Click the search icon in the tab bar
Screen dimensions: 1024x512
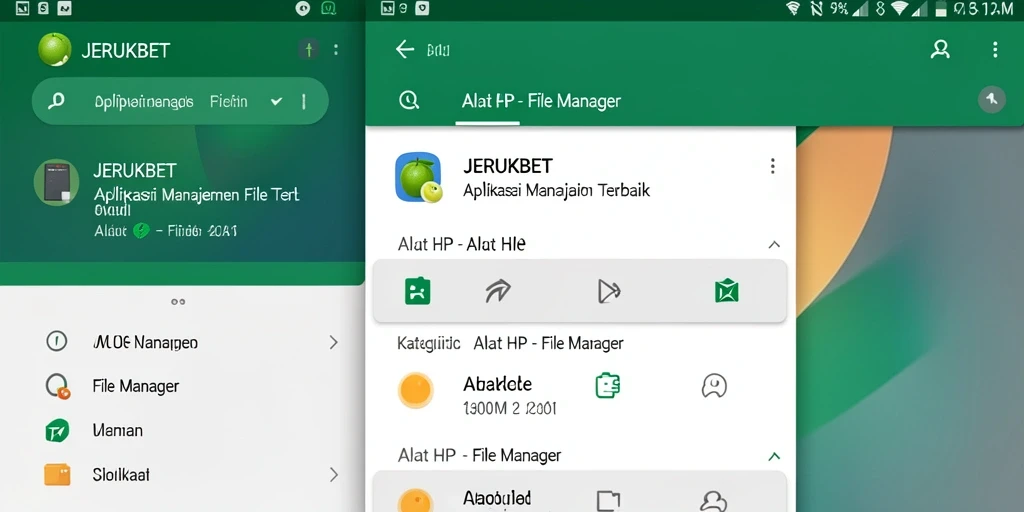[x=409, y=101]
